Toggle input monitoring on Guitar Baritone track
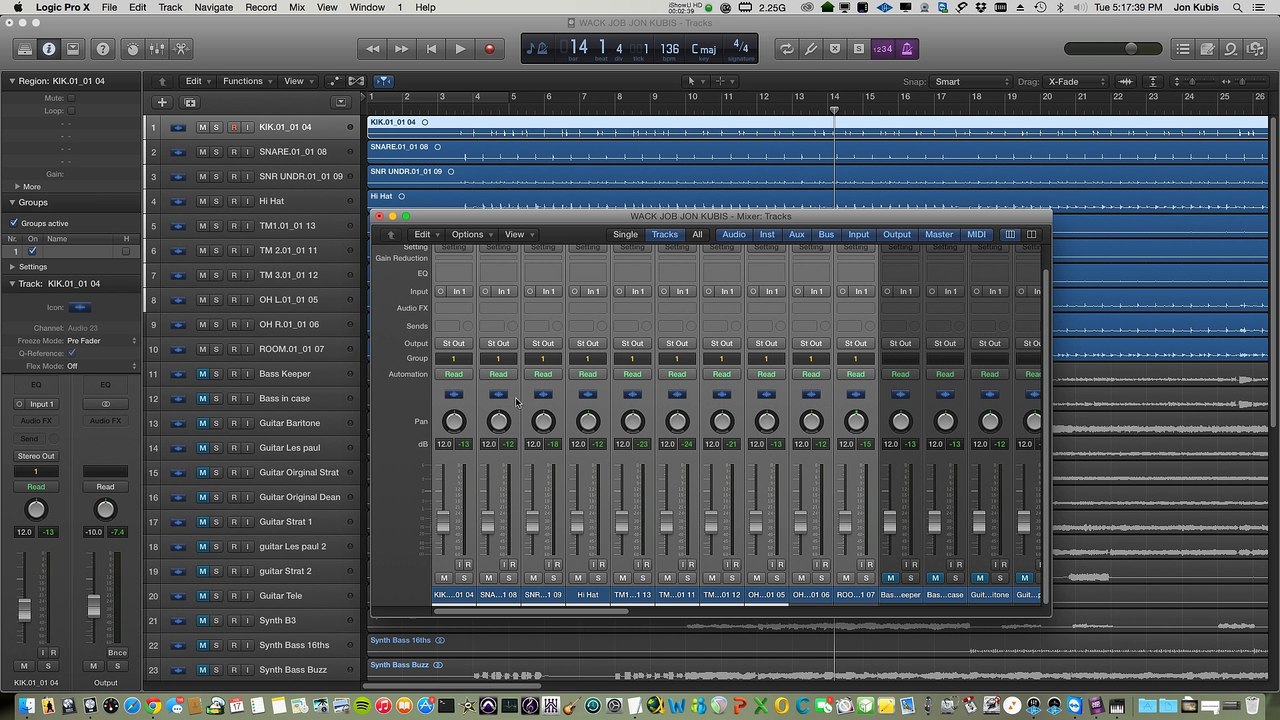Viewport: 1280px width, 720px height. click(x=247, y=423)
